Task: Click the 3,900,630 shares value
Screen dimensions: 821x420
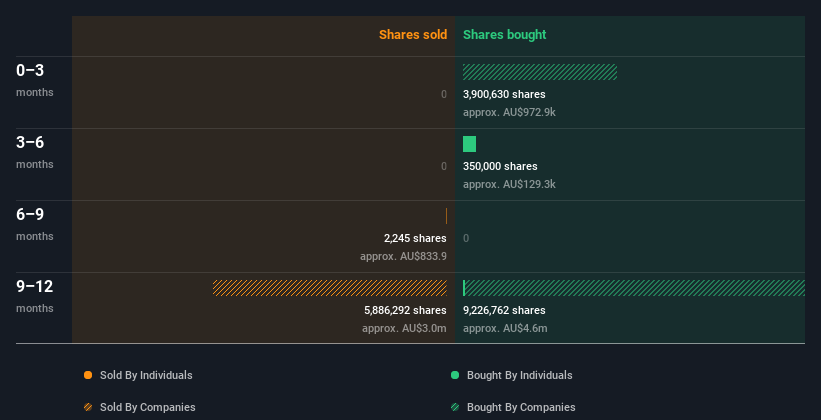Action: tap(504, 94)
